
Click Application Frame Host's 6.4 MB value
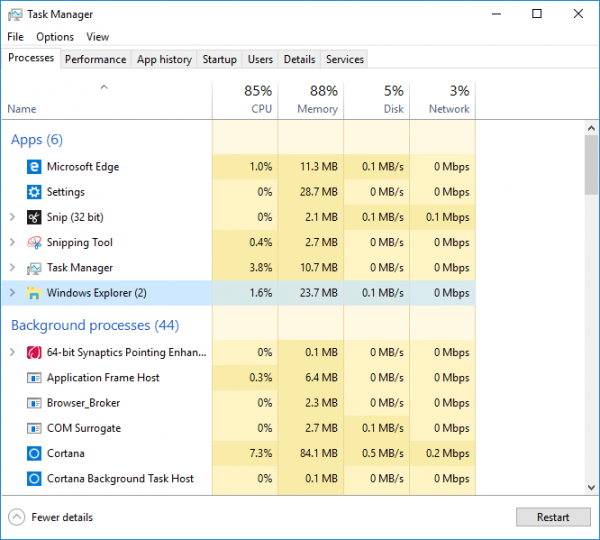click(321, 378)
